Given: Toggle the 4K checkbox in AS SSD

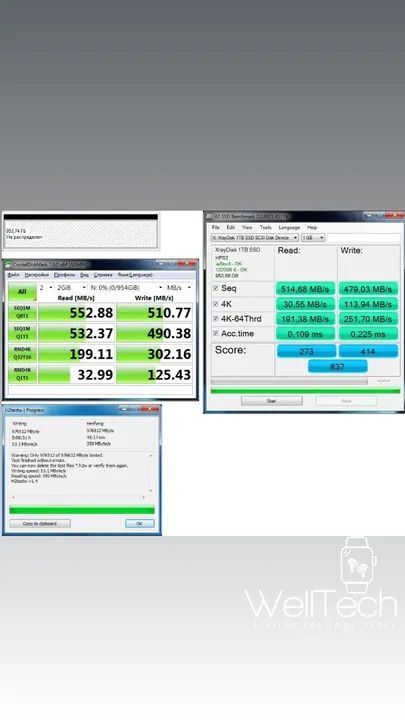Looking at the screenshot, I should (x=216, y=304).
